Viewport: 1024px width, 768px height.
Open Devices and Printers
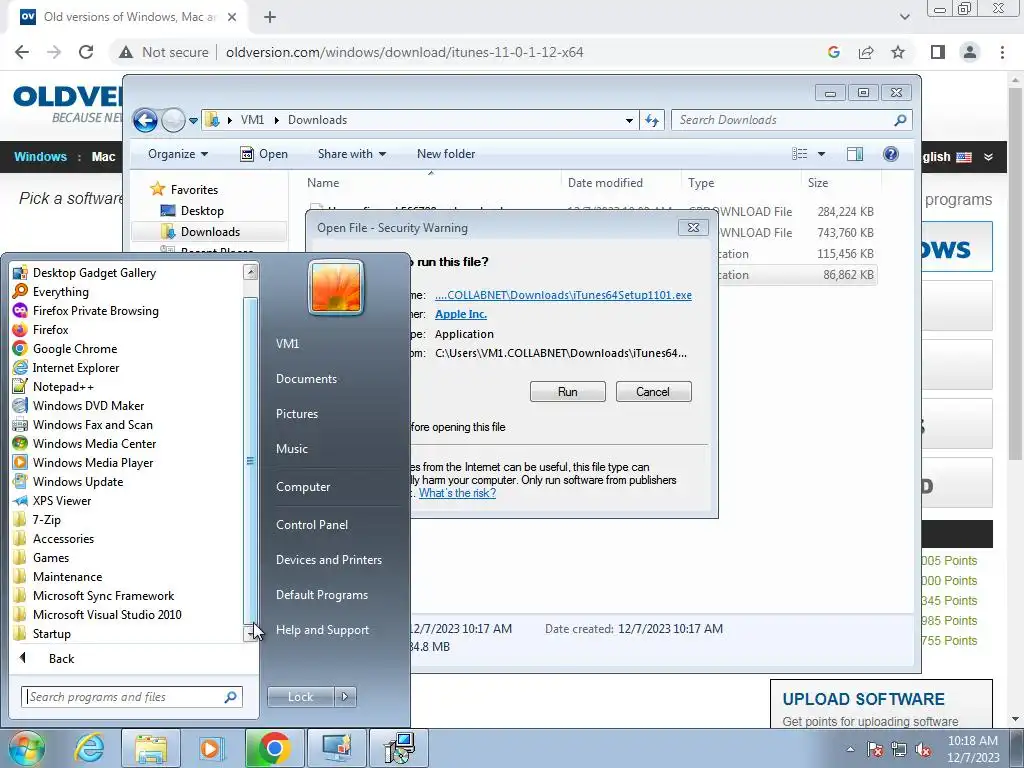click(328, 560)
